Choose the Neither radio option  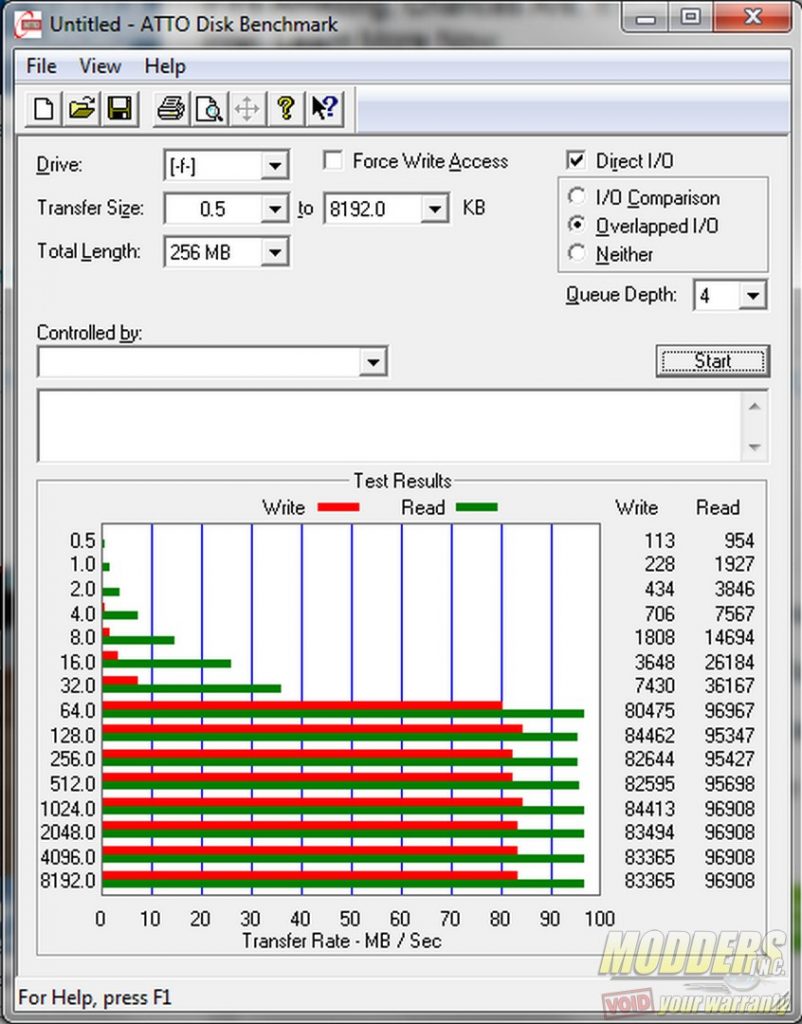[577, 254]
